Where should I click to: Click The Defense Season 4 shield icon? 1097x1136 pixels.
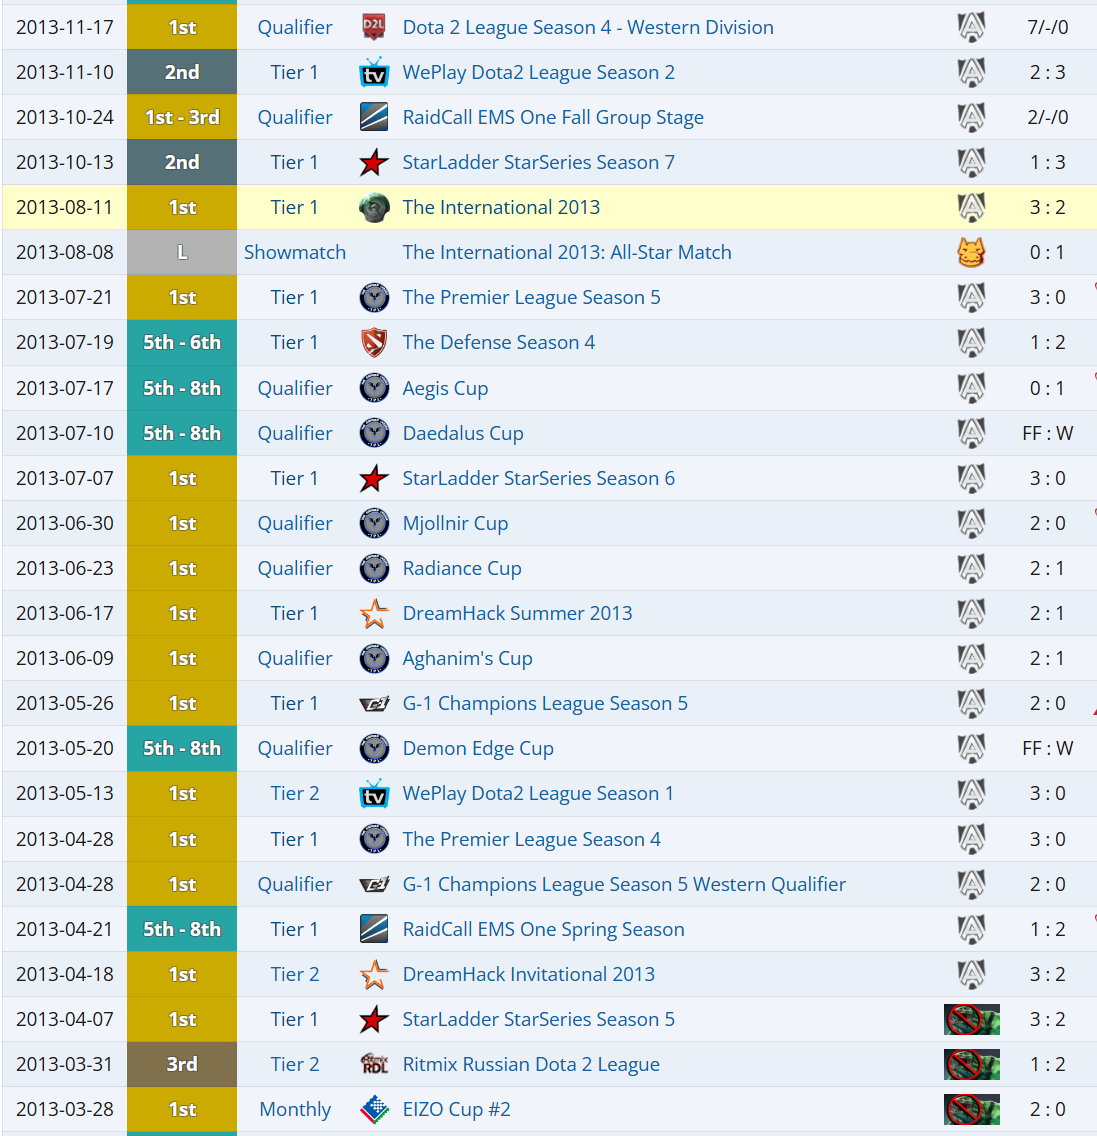374,343
